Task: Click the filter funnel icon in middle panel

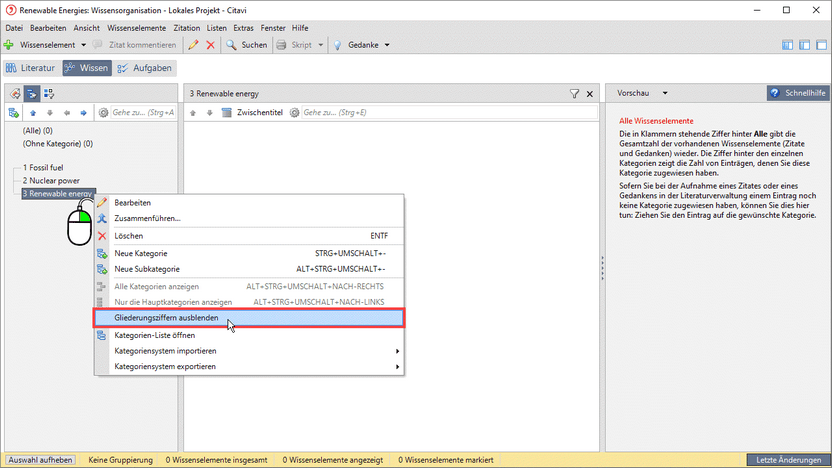Action: point(574,94)
